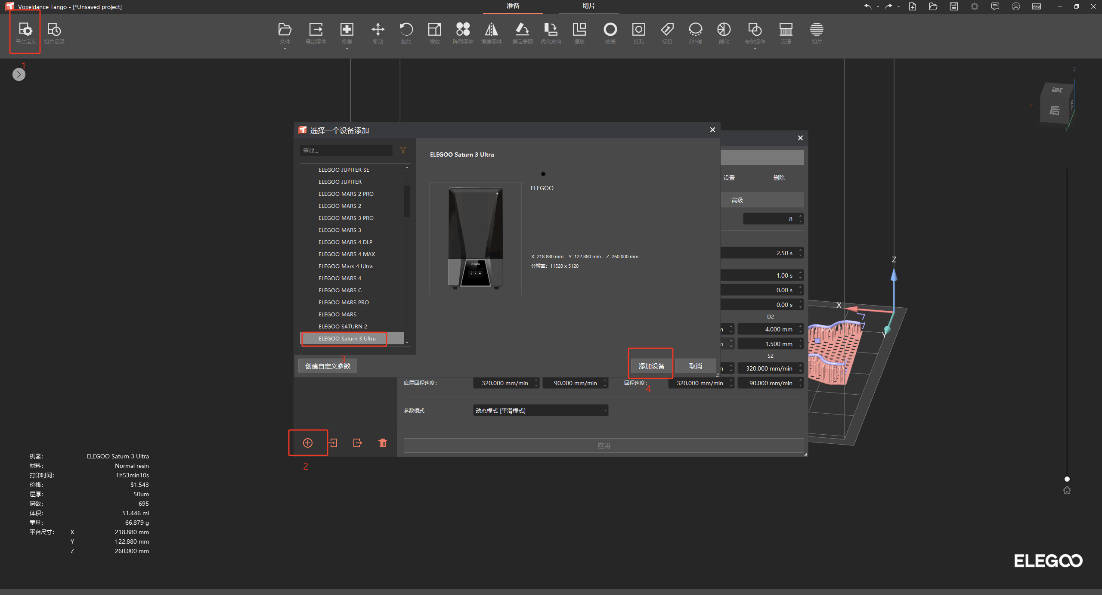The image size is (1102, 595).
Task: Open the print settings icon beside machine settings
Action: click(54, 30)
